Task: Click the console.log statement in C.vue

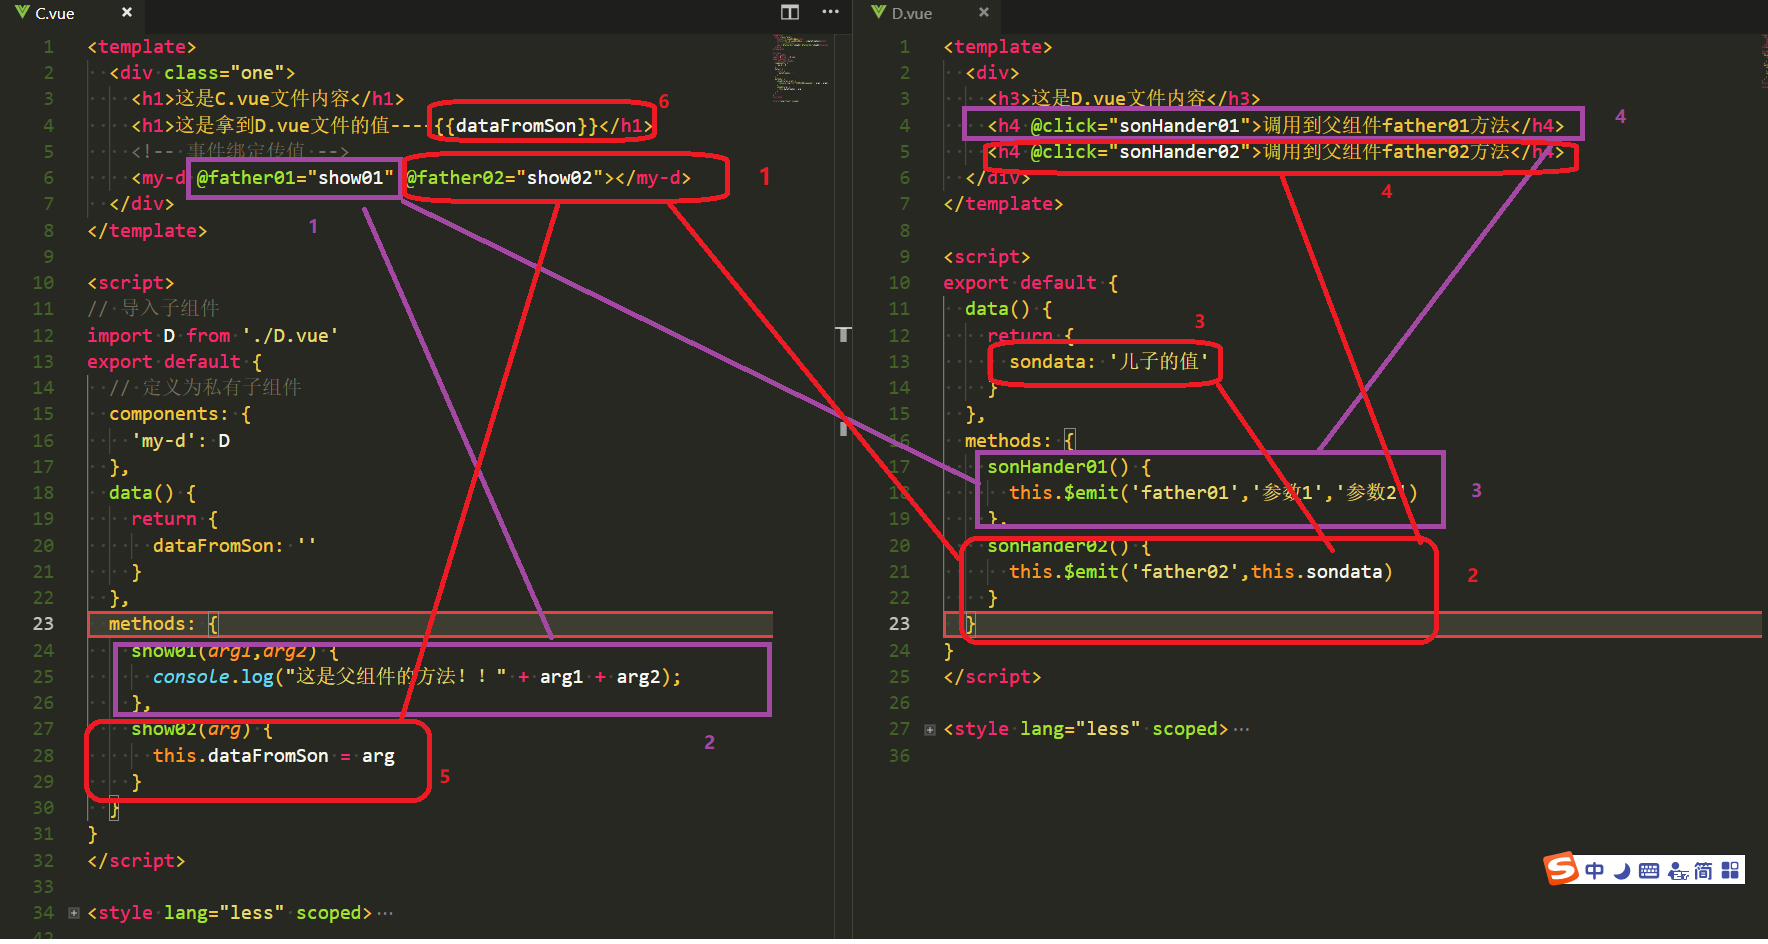Action: (417, 677)
